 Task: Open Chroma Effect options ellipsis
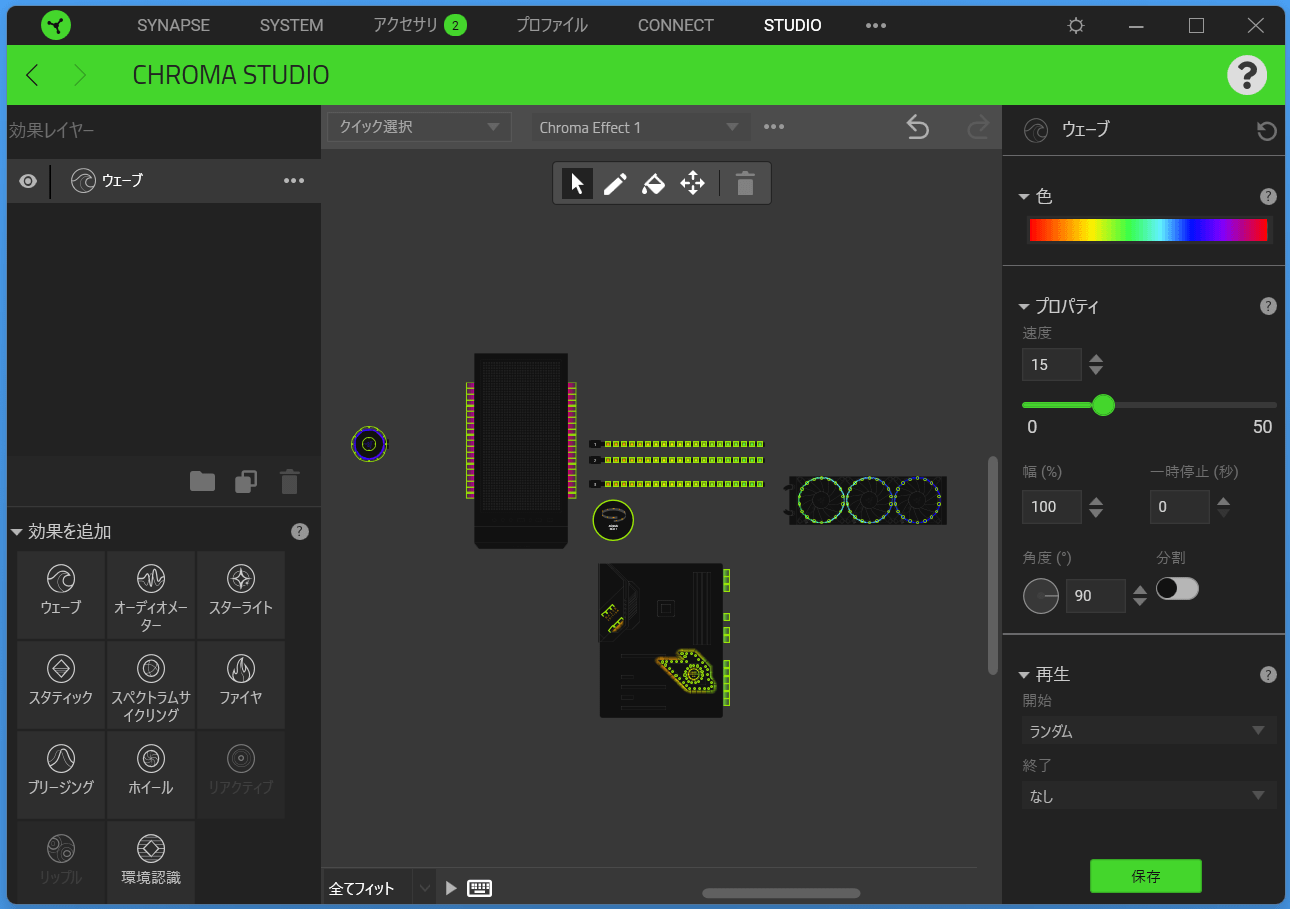pyautogui.click(x=774, y=127)
